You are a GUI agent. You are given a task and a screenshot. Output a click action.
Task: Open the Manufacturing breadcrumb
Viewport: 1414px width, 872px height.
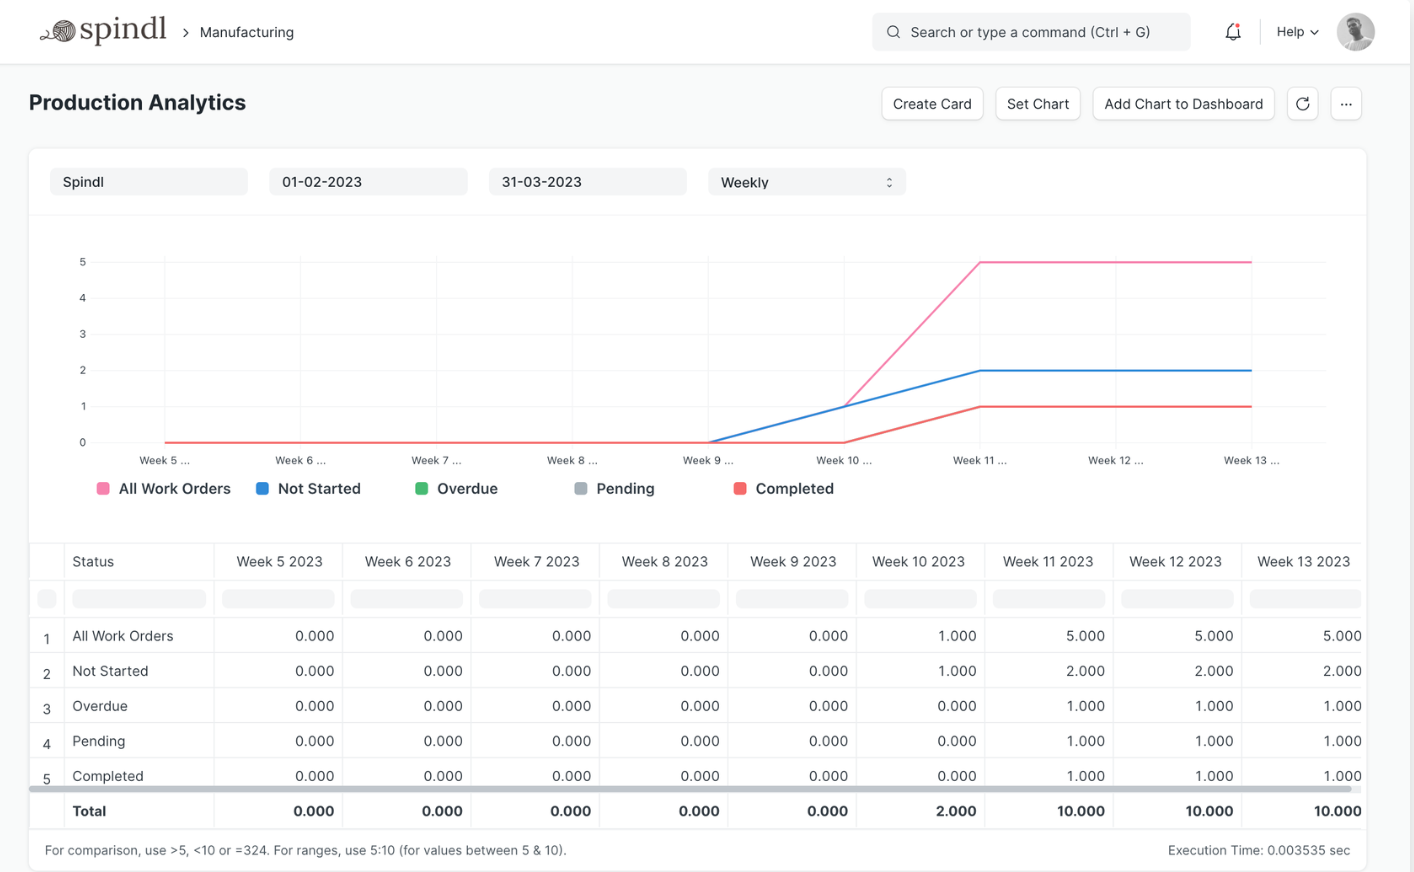point(247,32)
